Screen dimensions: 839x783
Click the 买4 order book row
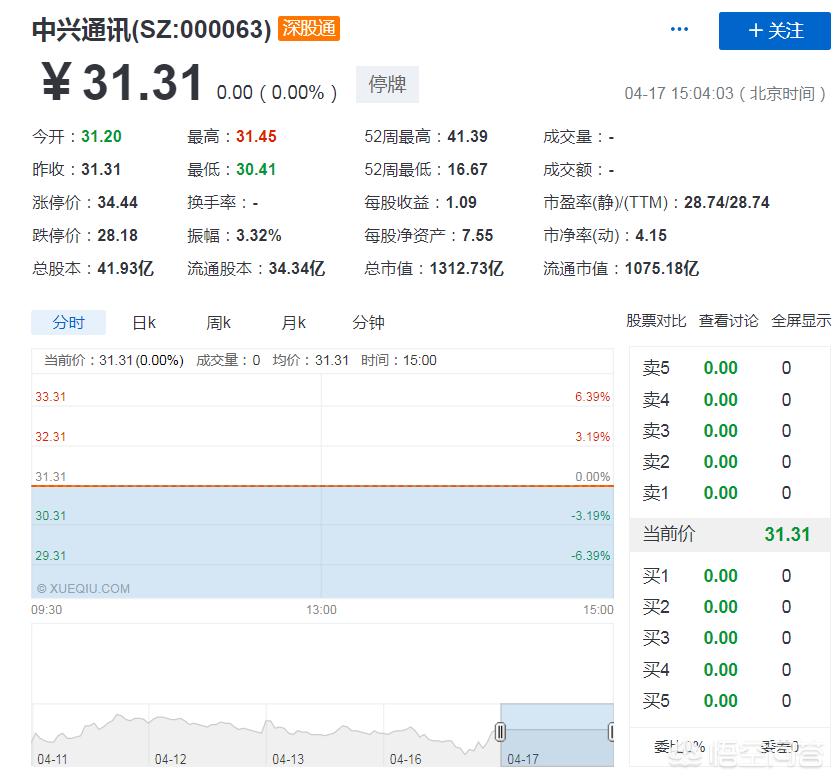730,670
